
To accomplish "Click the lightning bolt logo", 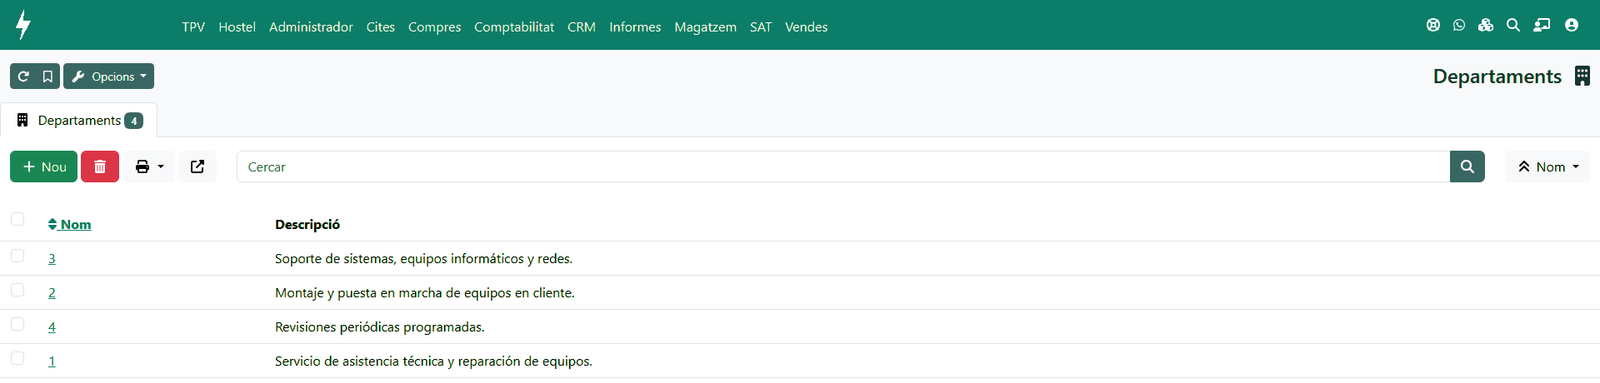I will click(x=23, y=25).
